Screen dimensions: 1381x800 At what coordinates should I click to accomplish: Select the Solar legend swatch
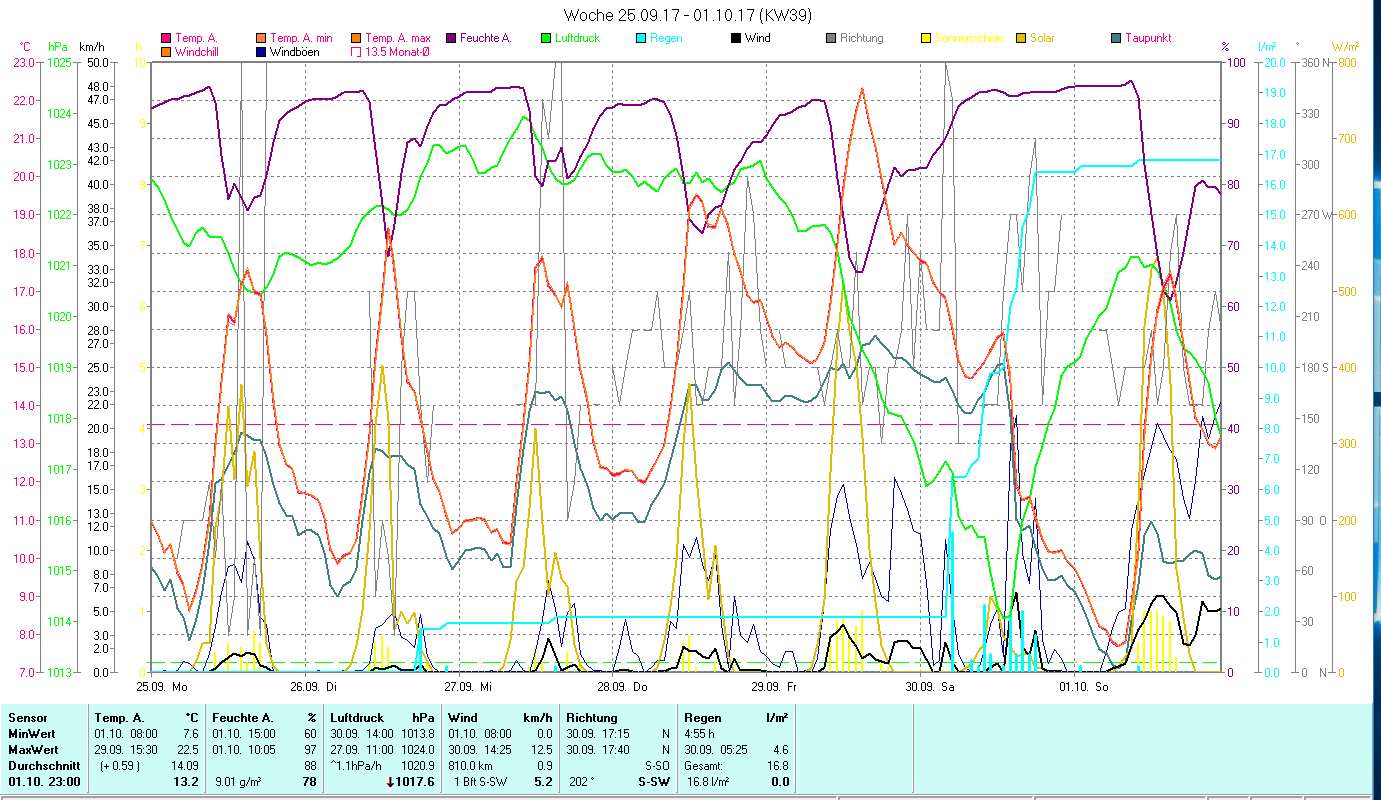tap(1021, 38)
